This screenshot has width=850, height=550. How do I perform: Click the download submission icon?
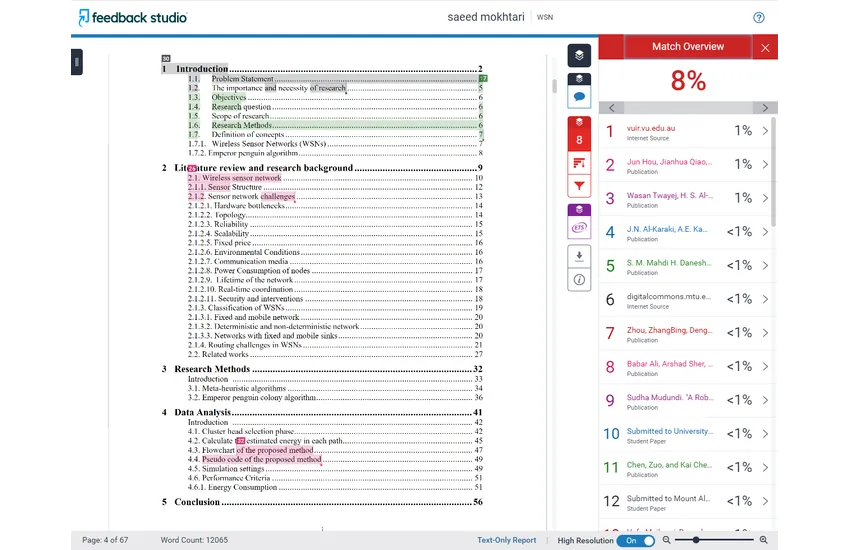pyautogui.click(x=579, y=256)
